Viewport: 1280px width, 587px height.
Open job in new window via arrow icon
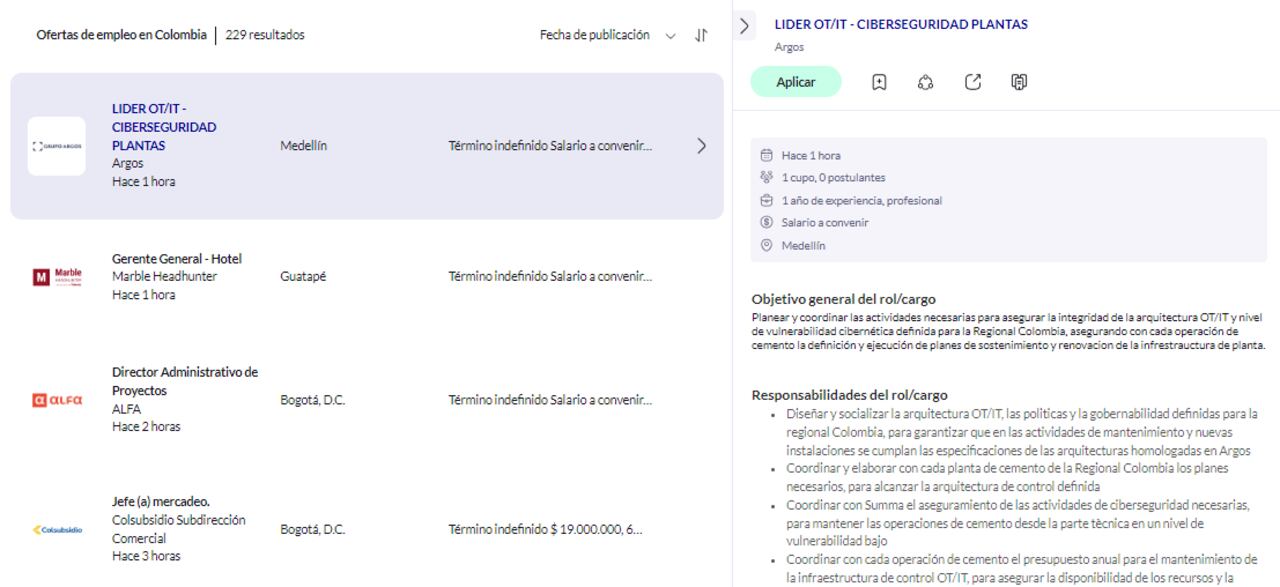coord(972,83)
